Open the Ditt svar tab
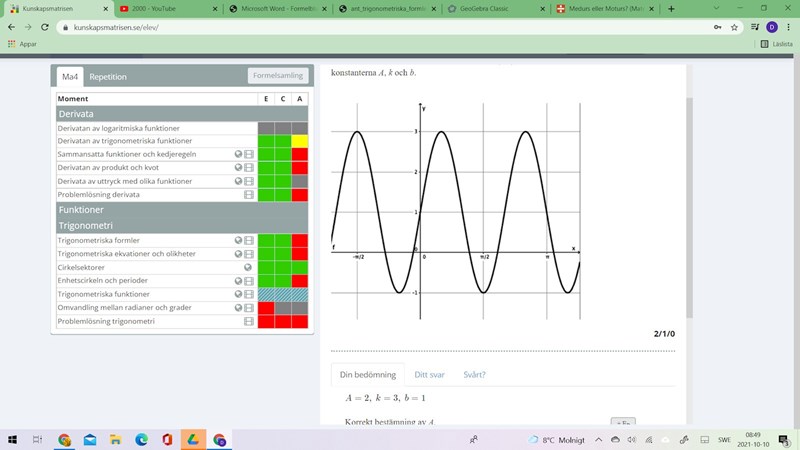The width and height of the screenshot is (800, 450). tap(428, 375)
